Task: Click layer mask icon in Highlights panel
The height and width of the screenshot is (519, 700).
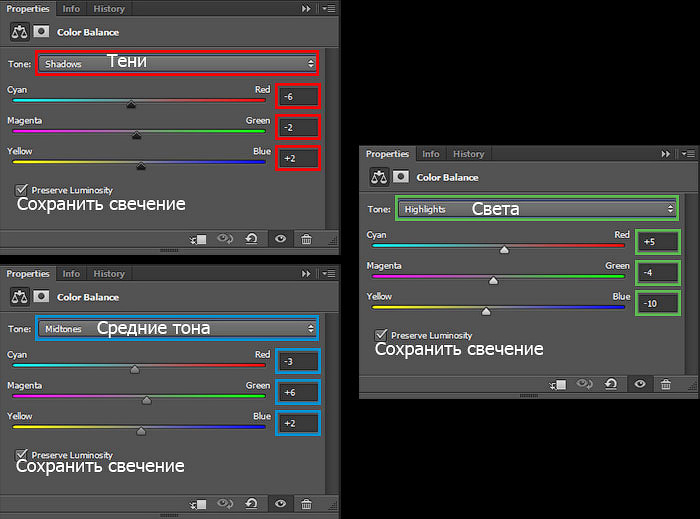Action: (401, 177)
